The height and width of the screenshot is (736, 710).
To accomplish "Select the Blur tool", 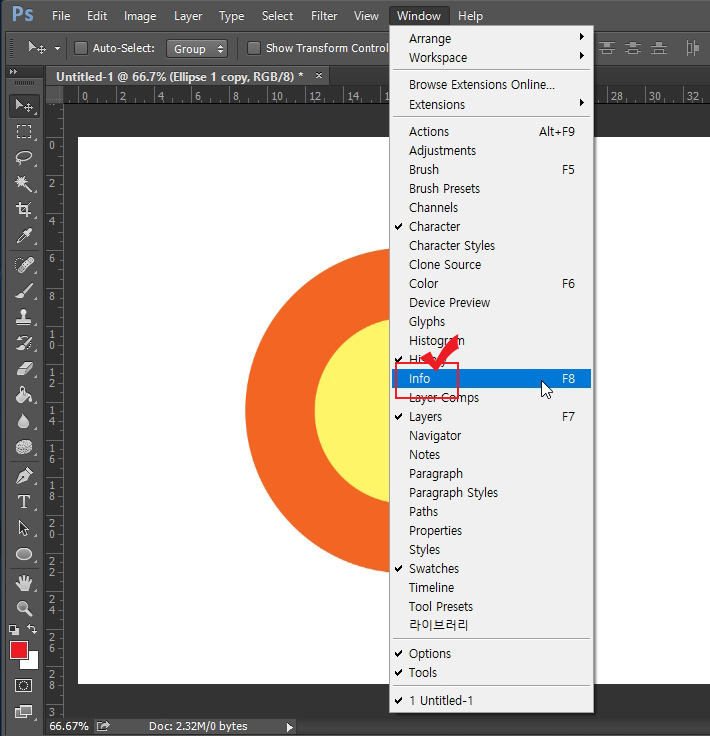I will coord(24,421).
